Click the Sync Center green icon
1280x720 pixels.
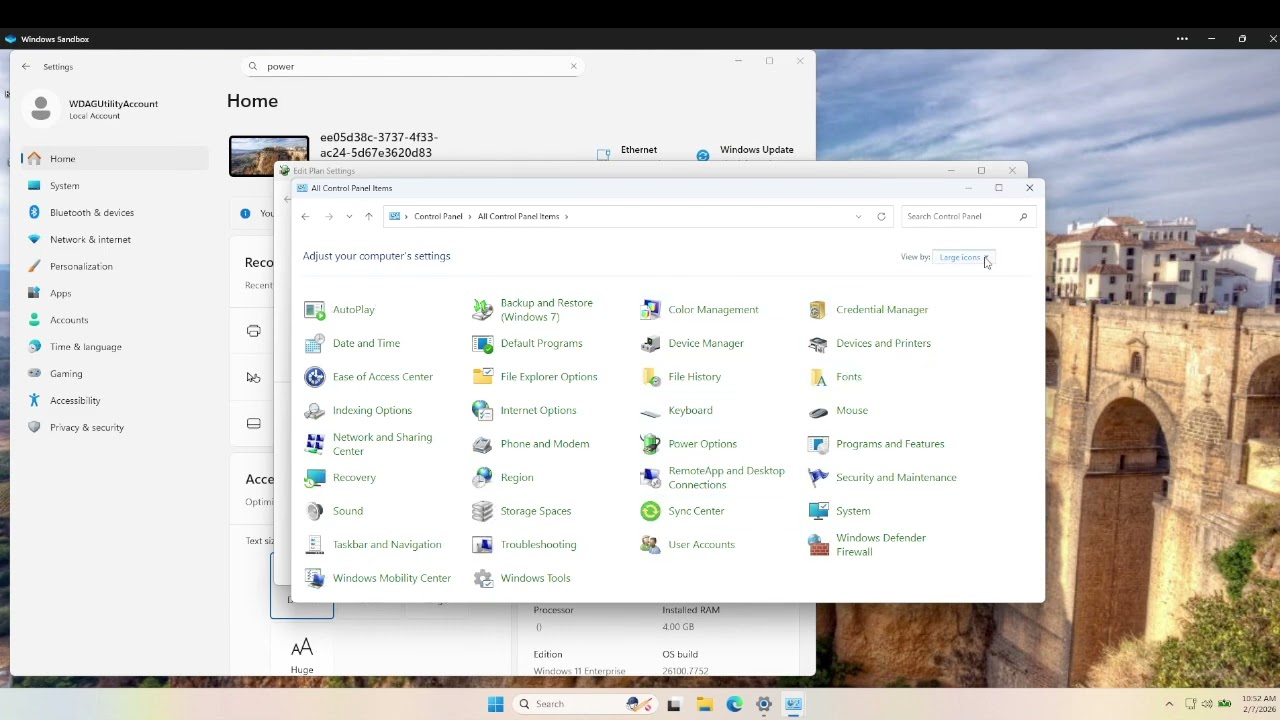click(x=651, y=511)
